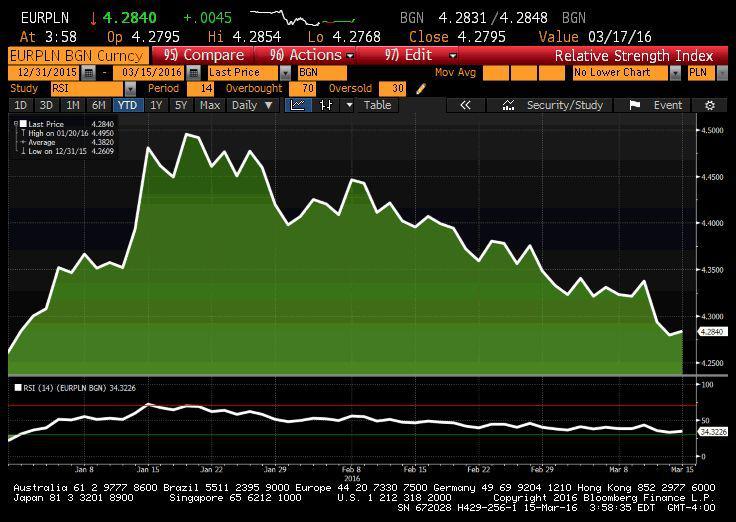
Task: Toggle the Last Price legend checkbox
Action: pos(18,124)
